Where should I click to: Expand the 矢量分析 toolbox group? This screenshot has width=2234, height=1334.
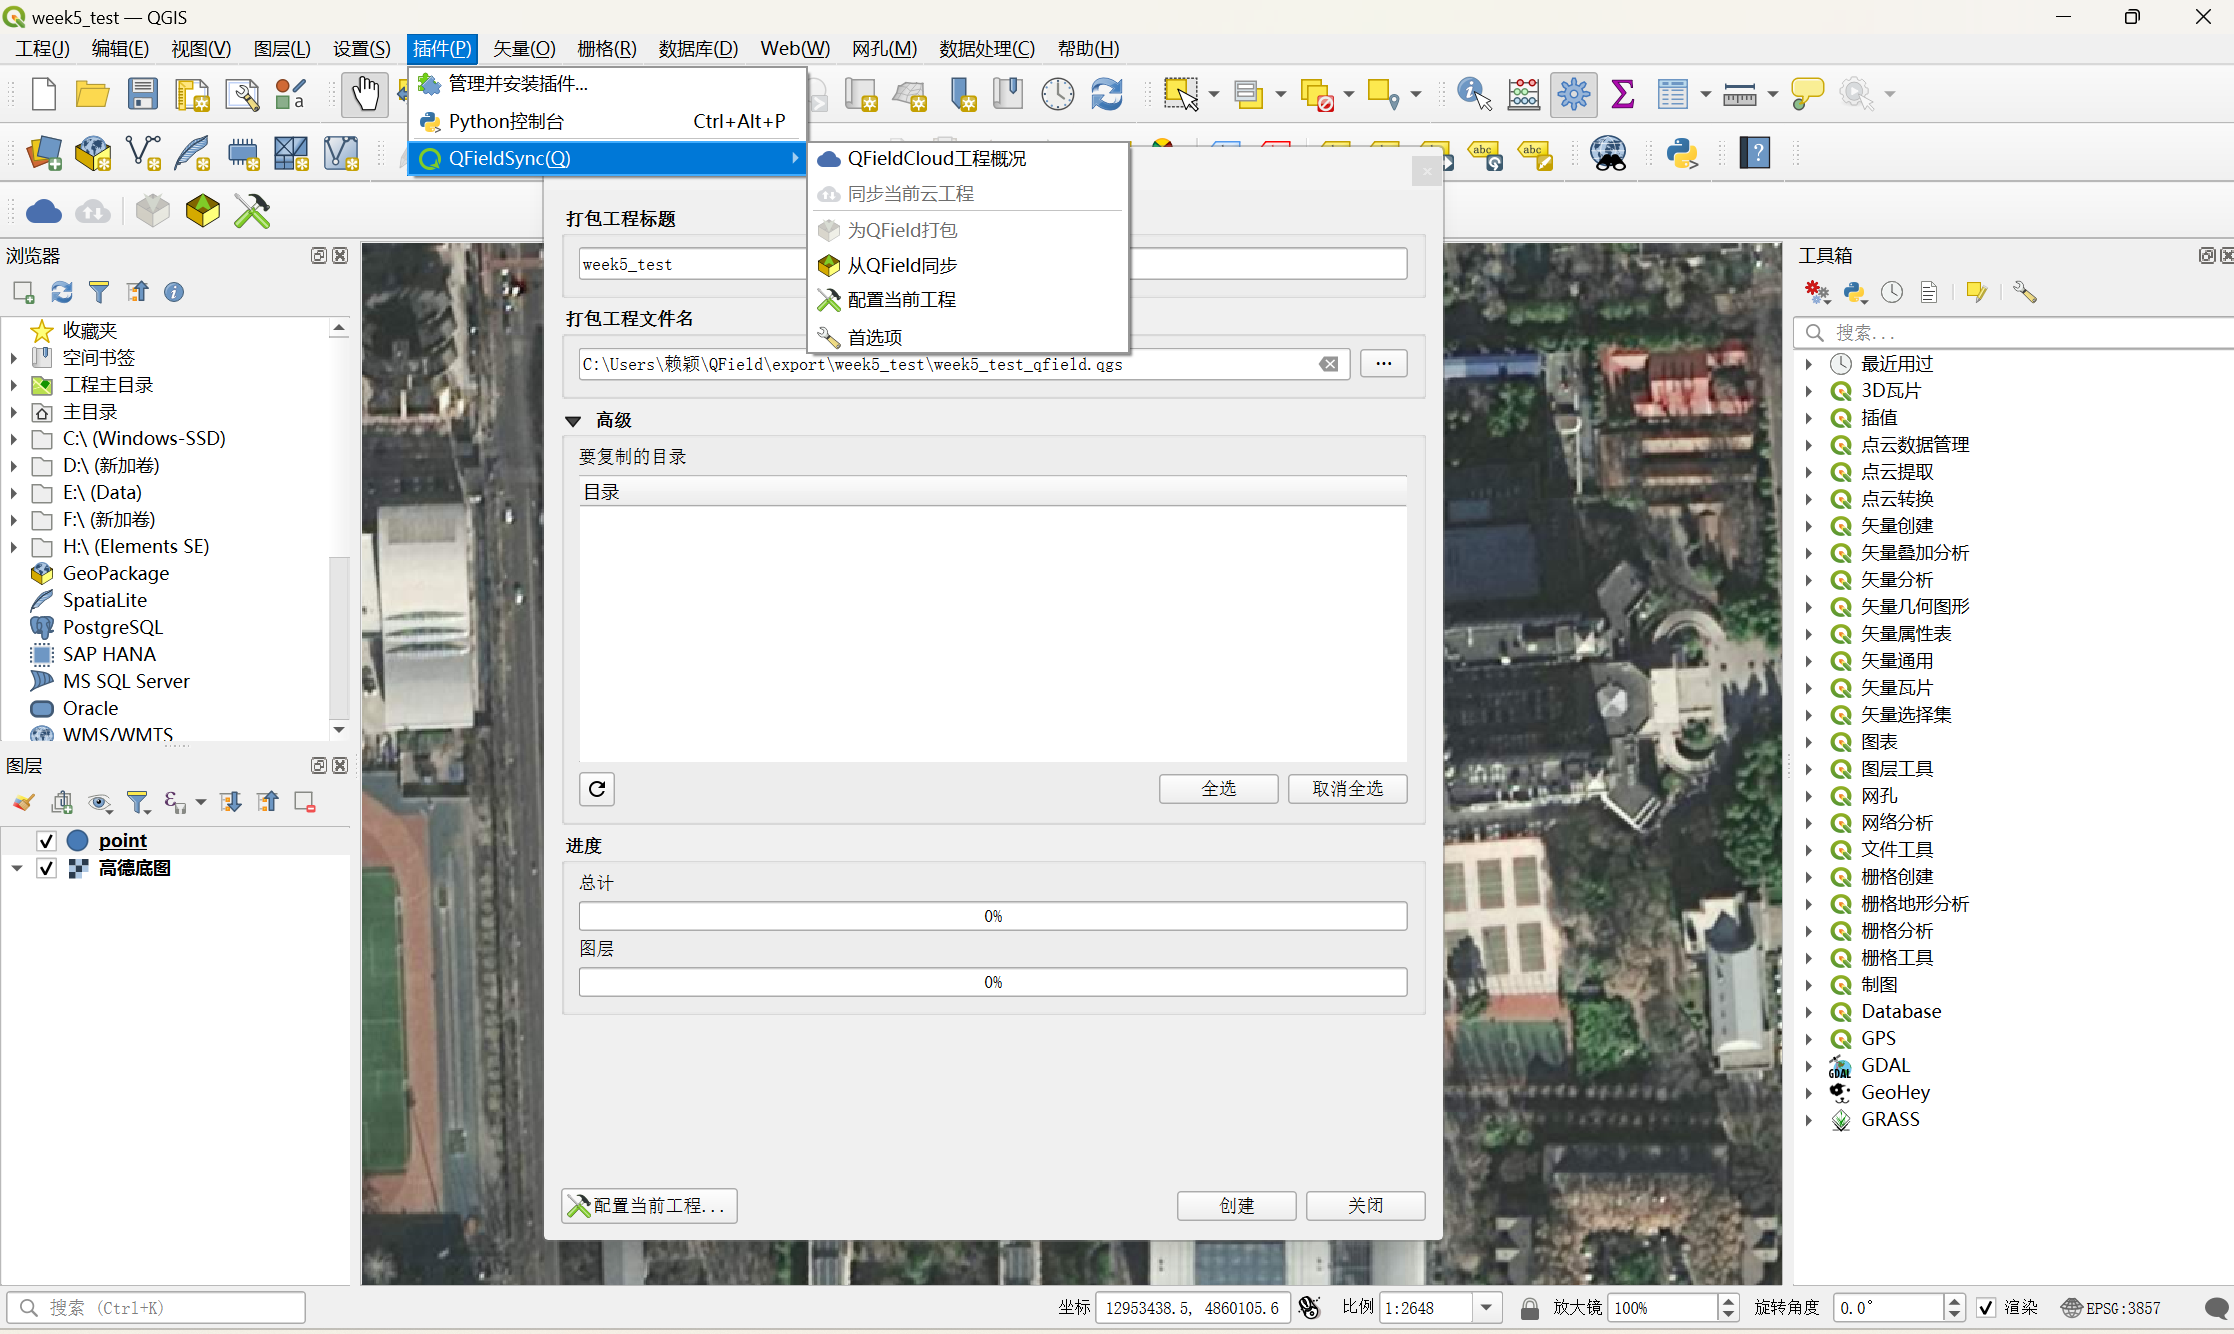1809,580
